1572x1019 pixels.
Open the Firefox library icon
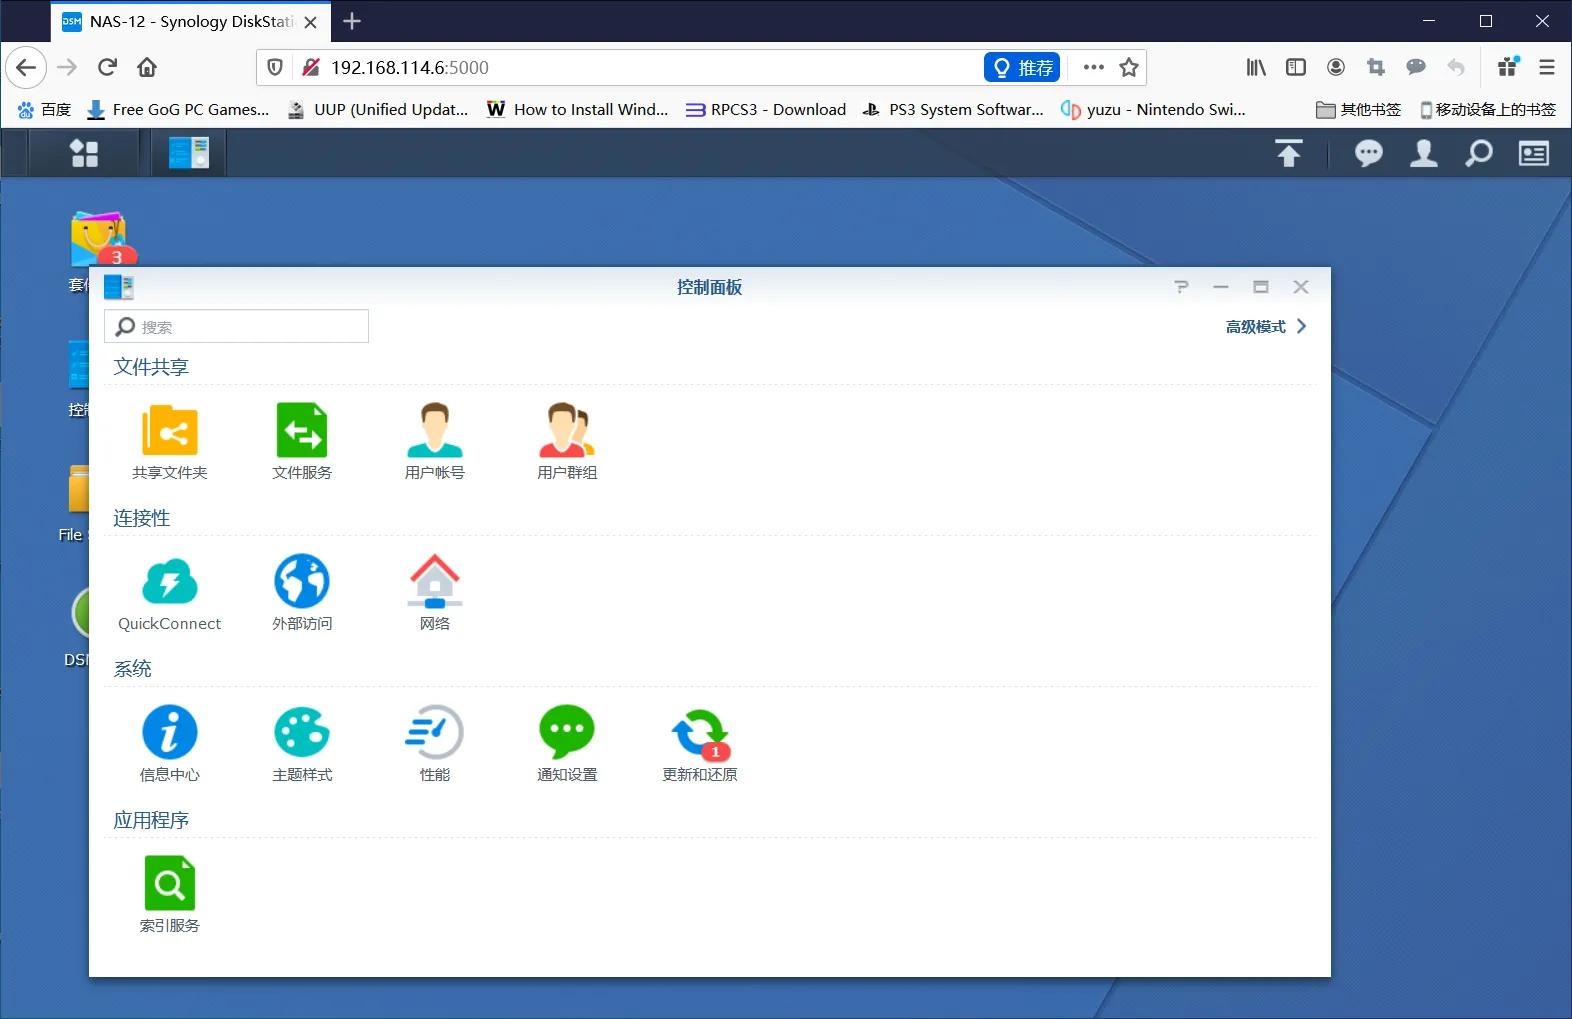pos(1256,67)
